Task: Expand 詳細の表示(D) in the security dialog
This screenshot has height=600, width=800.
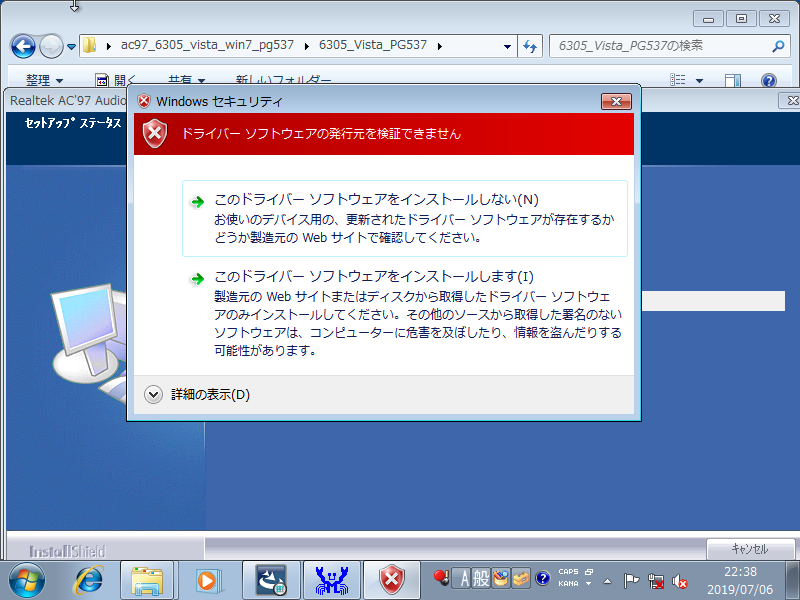Action: pos(197,394)
